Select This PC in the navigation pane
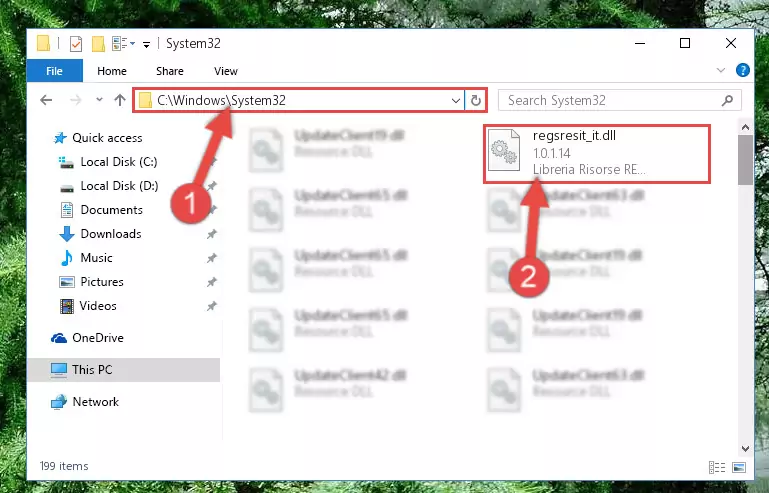 [123, 370]
